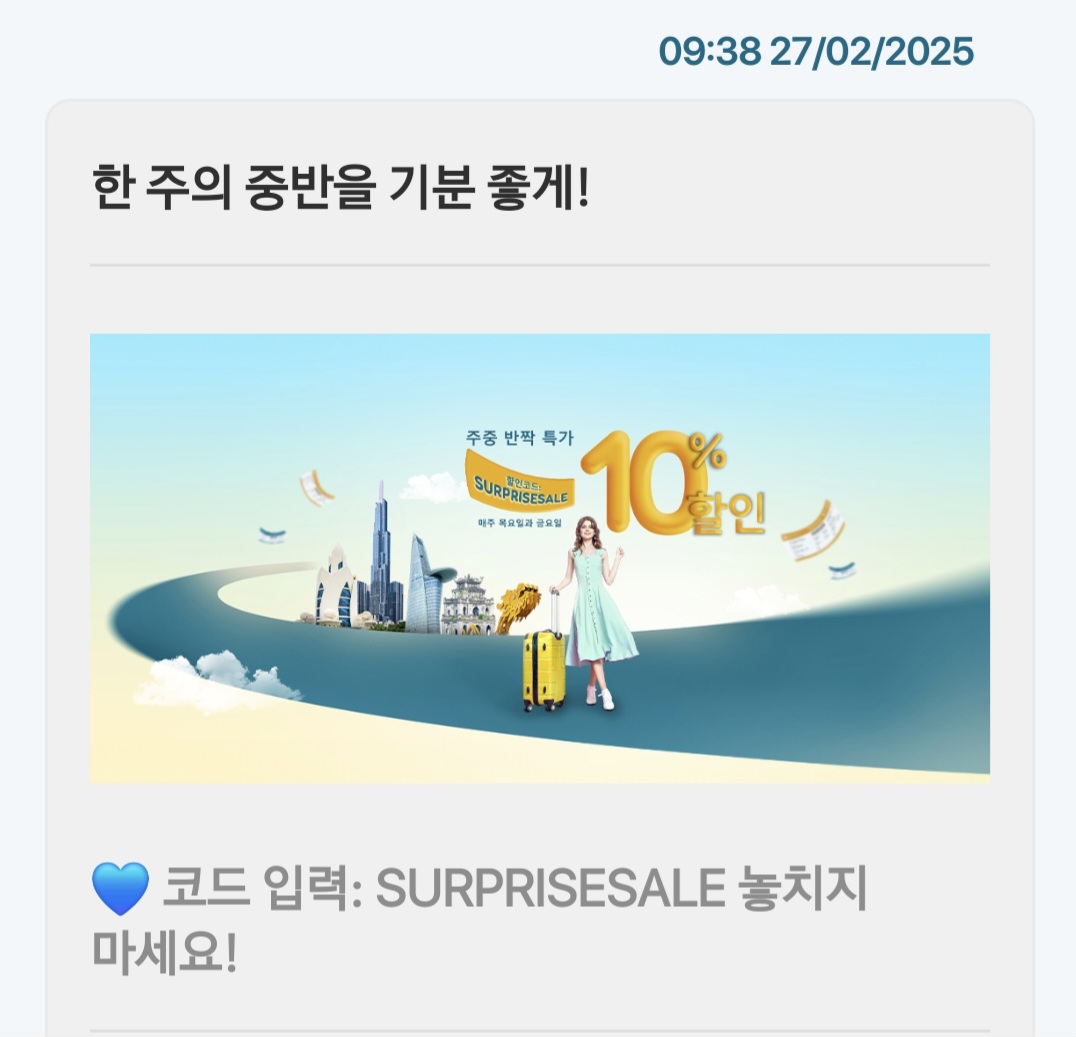Tap the flying ticket above the white building
The image size is (1076, 1037).
coord(316,488)
